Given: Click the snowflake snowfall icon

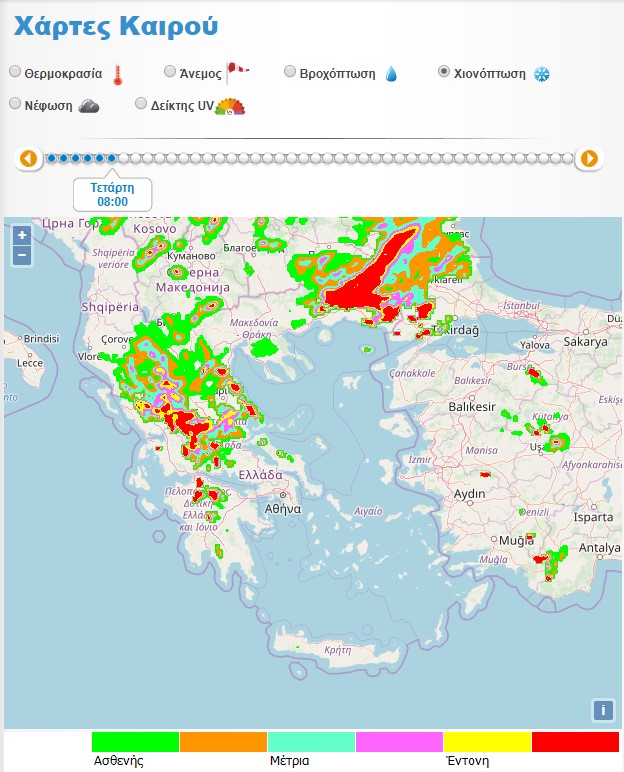Looking at the screenshot, I should pos(542,74).
